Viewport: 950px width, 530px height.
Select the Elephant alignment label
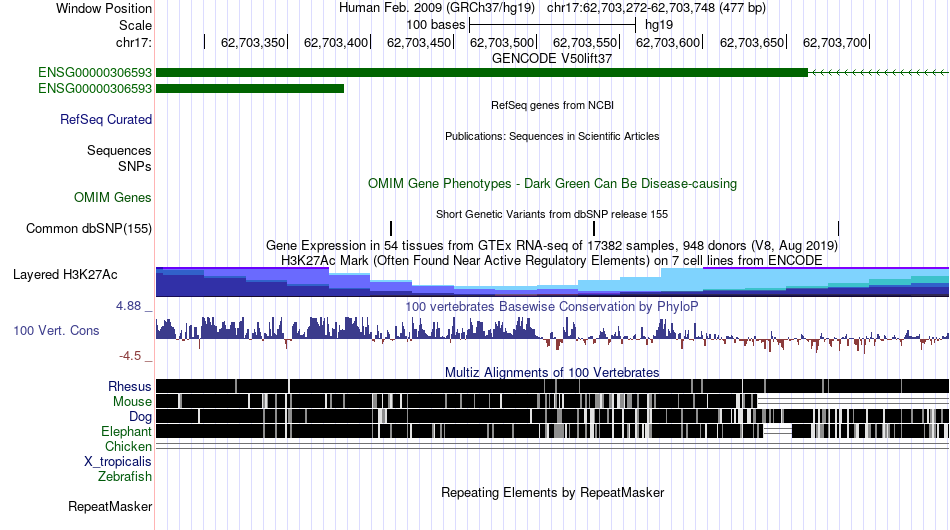(x=126, y=431)
